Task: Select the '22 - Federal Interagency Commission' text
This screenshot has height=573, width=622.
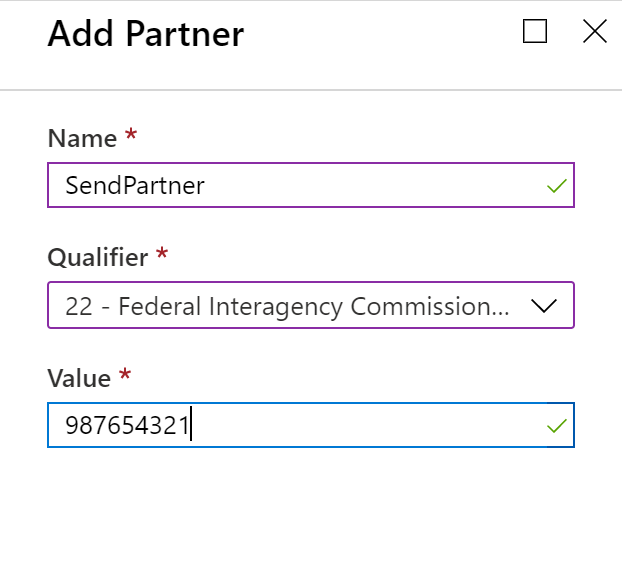Action: [287, 306]
